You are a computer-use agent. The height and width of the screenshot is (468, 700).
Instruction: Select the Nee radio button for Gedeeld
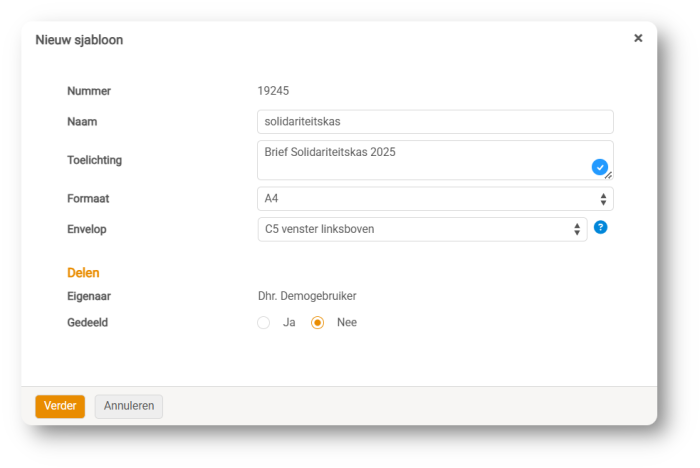[x=317, y=322]
